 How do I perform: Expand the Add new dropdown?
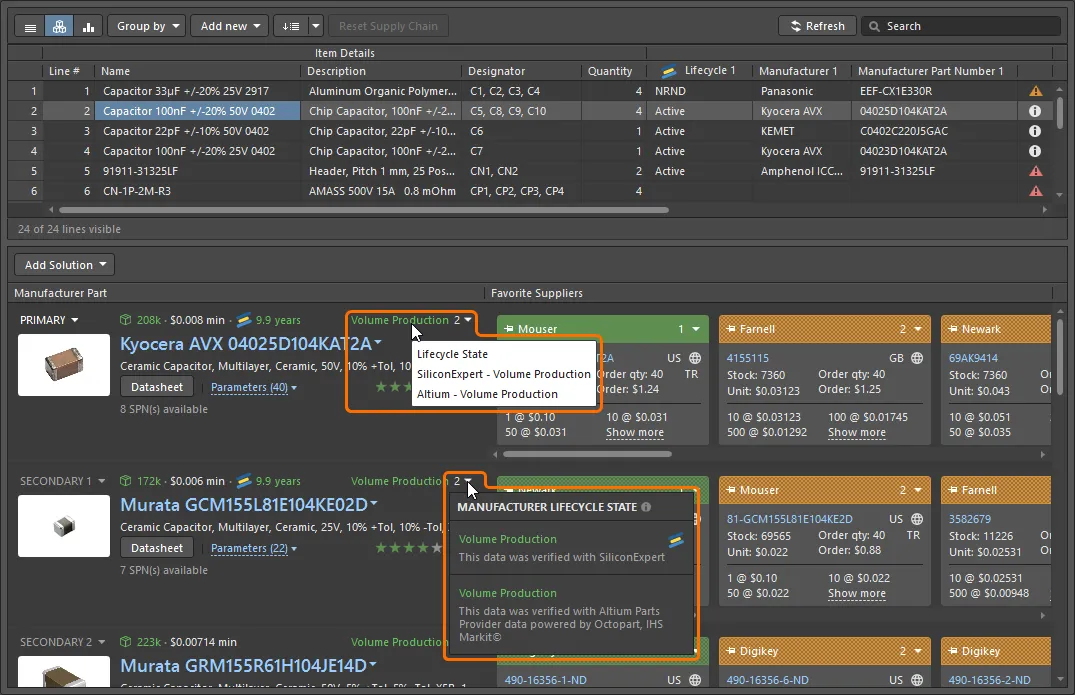pos(230,26)
